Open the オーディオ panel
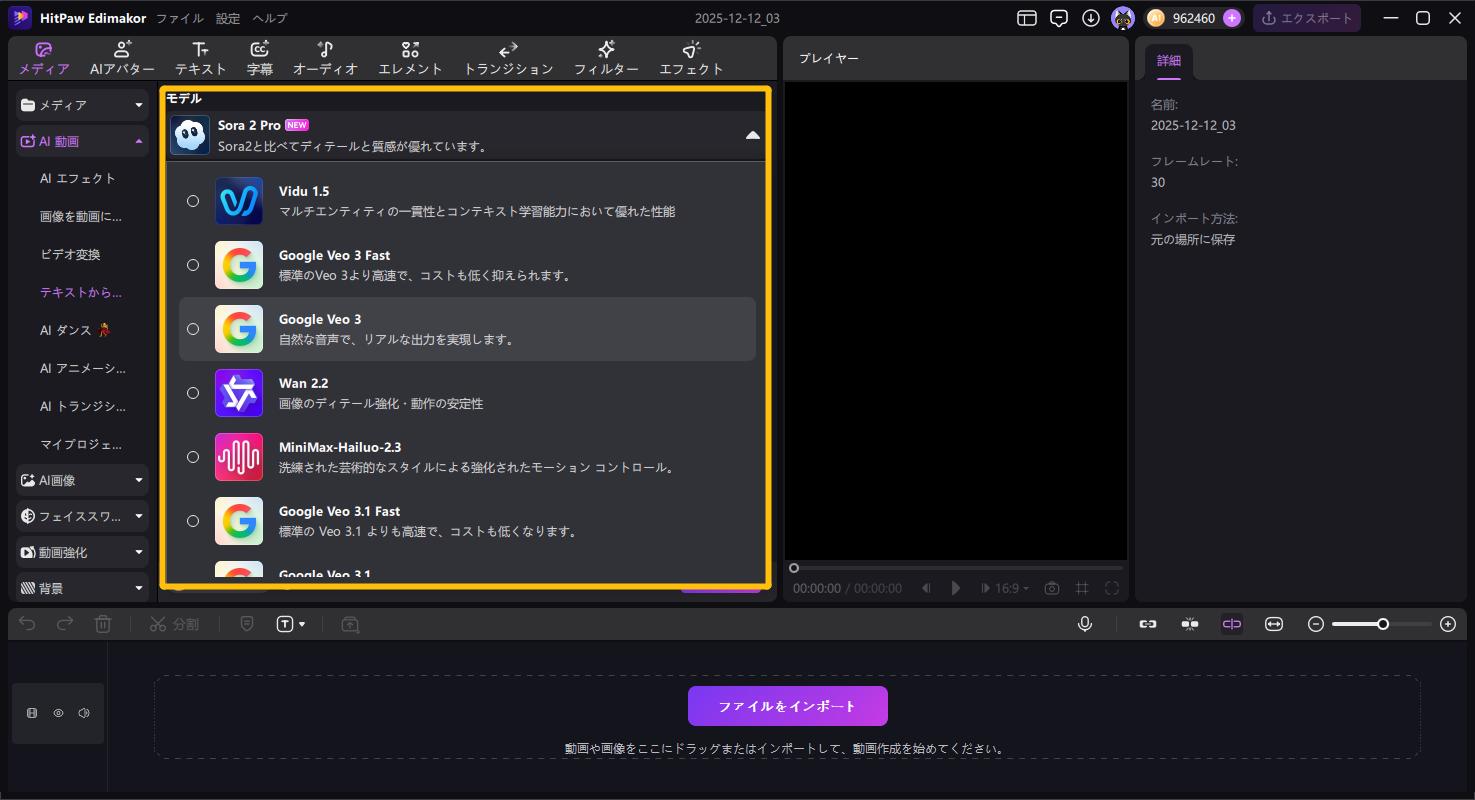Viewport: 1475px width, 800px height. 325,57
